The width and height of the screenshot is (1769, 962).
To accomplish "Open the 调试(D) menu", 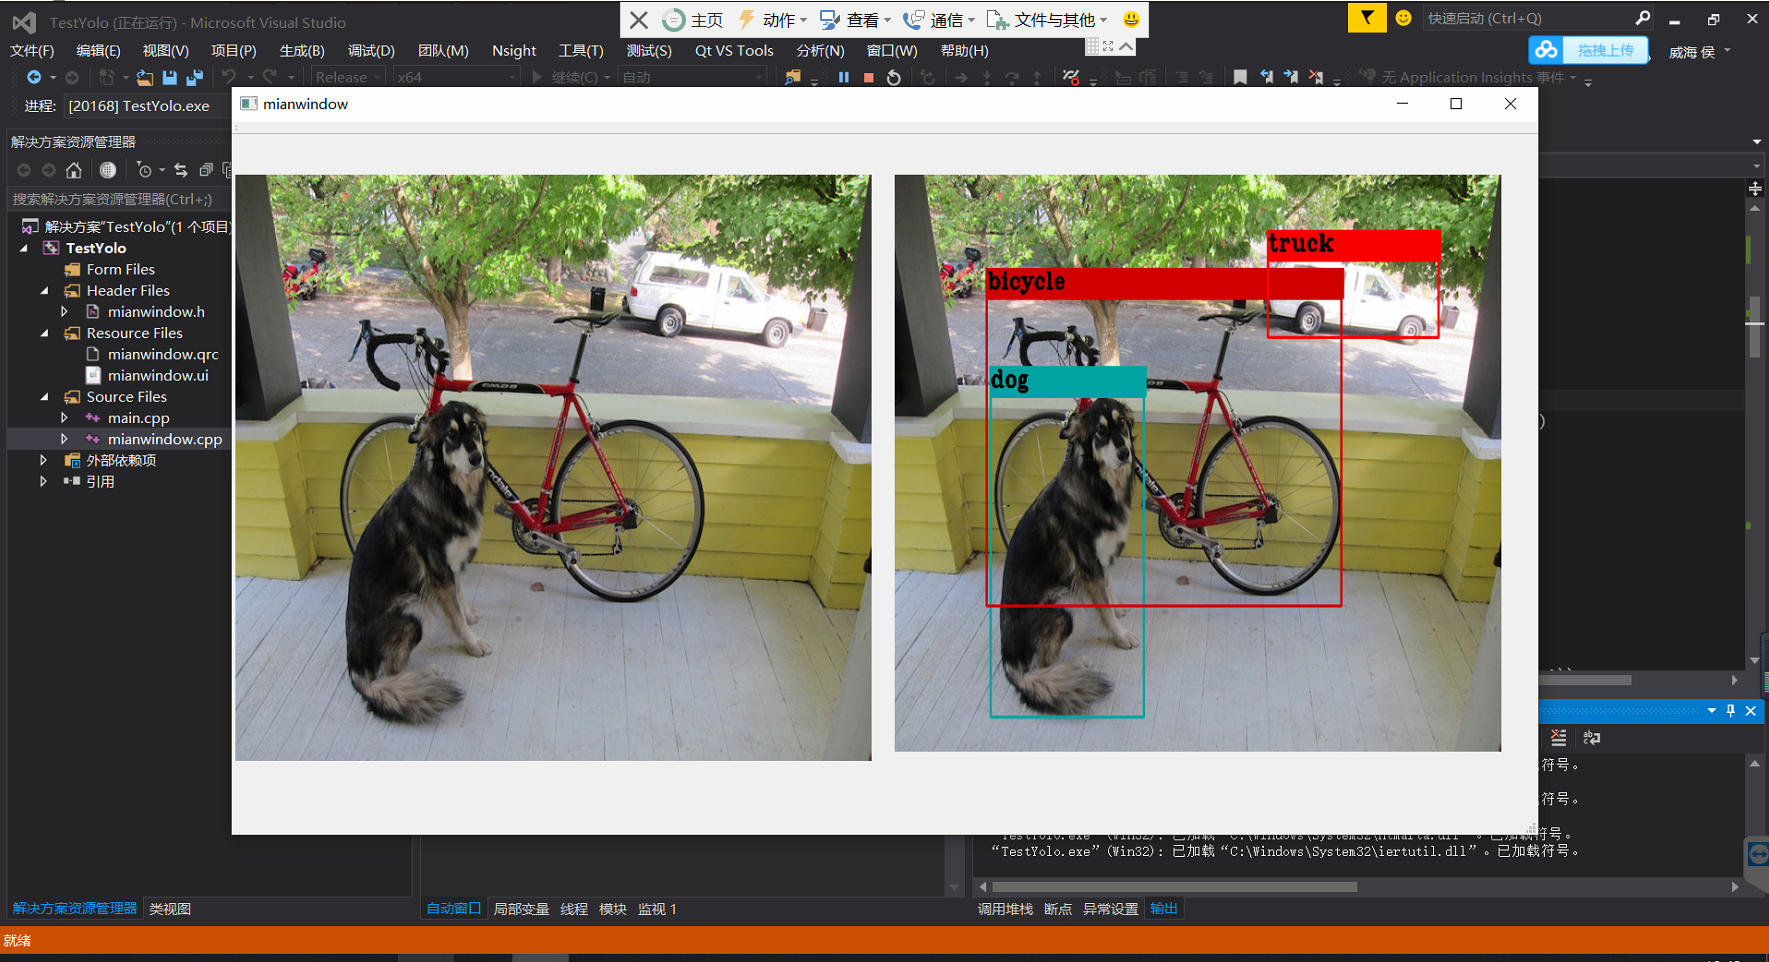I will (370, 50).
